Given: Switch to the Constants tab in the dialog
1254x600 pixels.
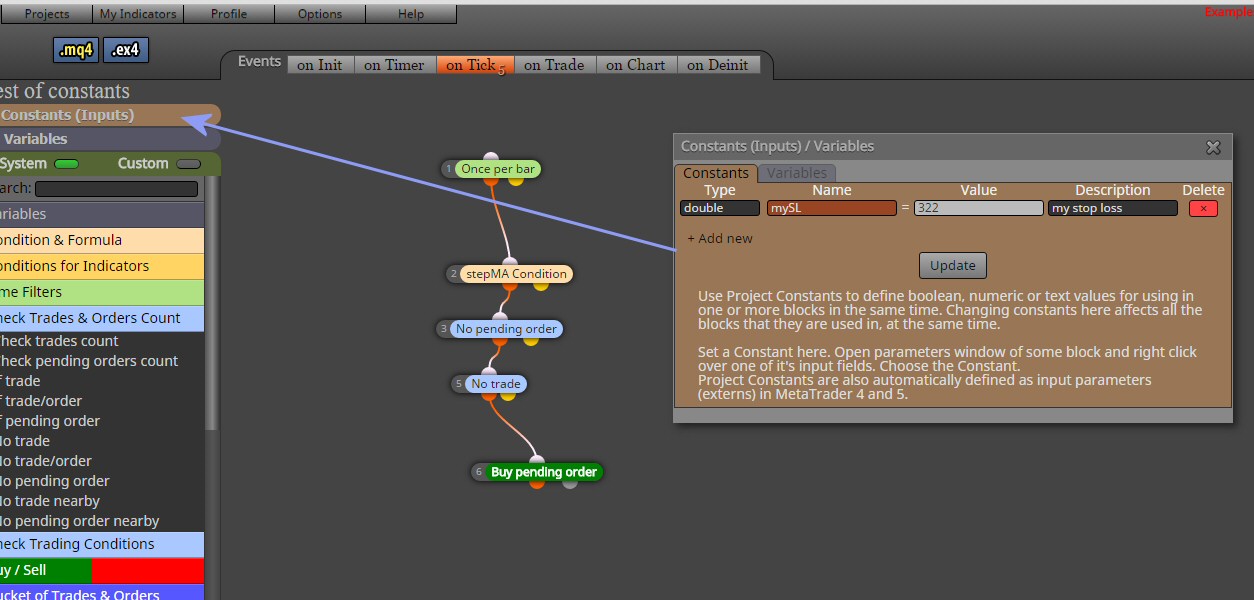Looking at the screenshot, I should pos(716,173).
